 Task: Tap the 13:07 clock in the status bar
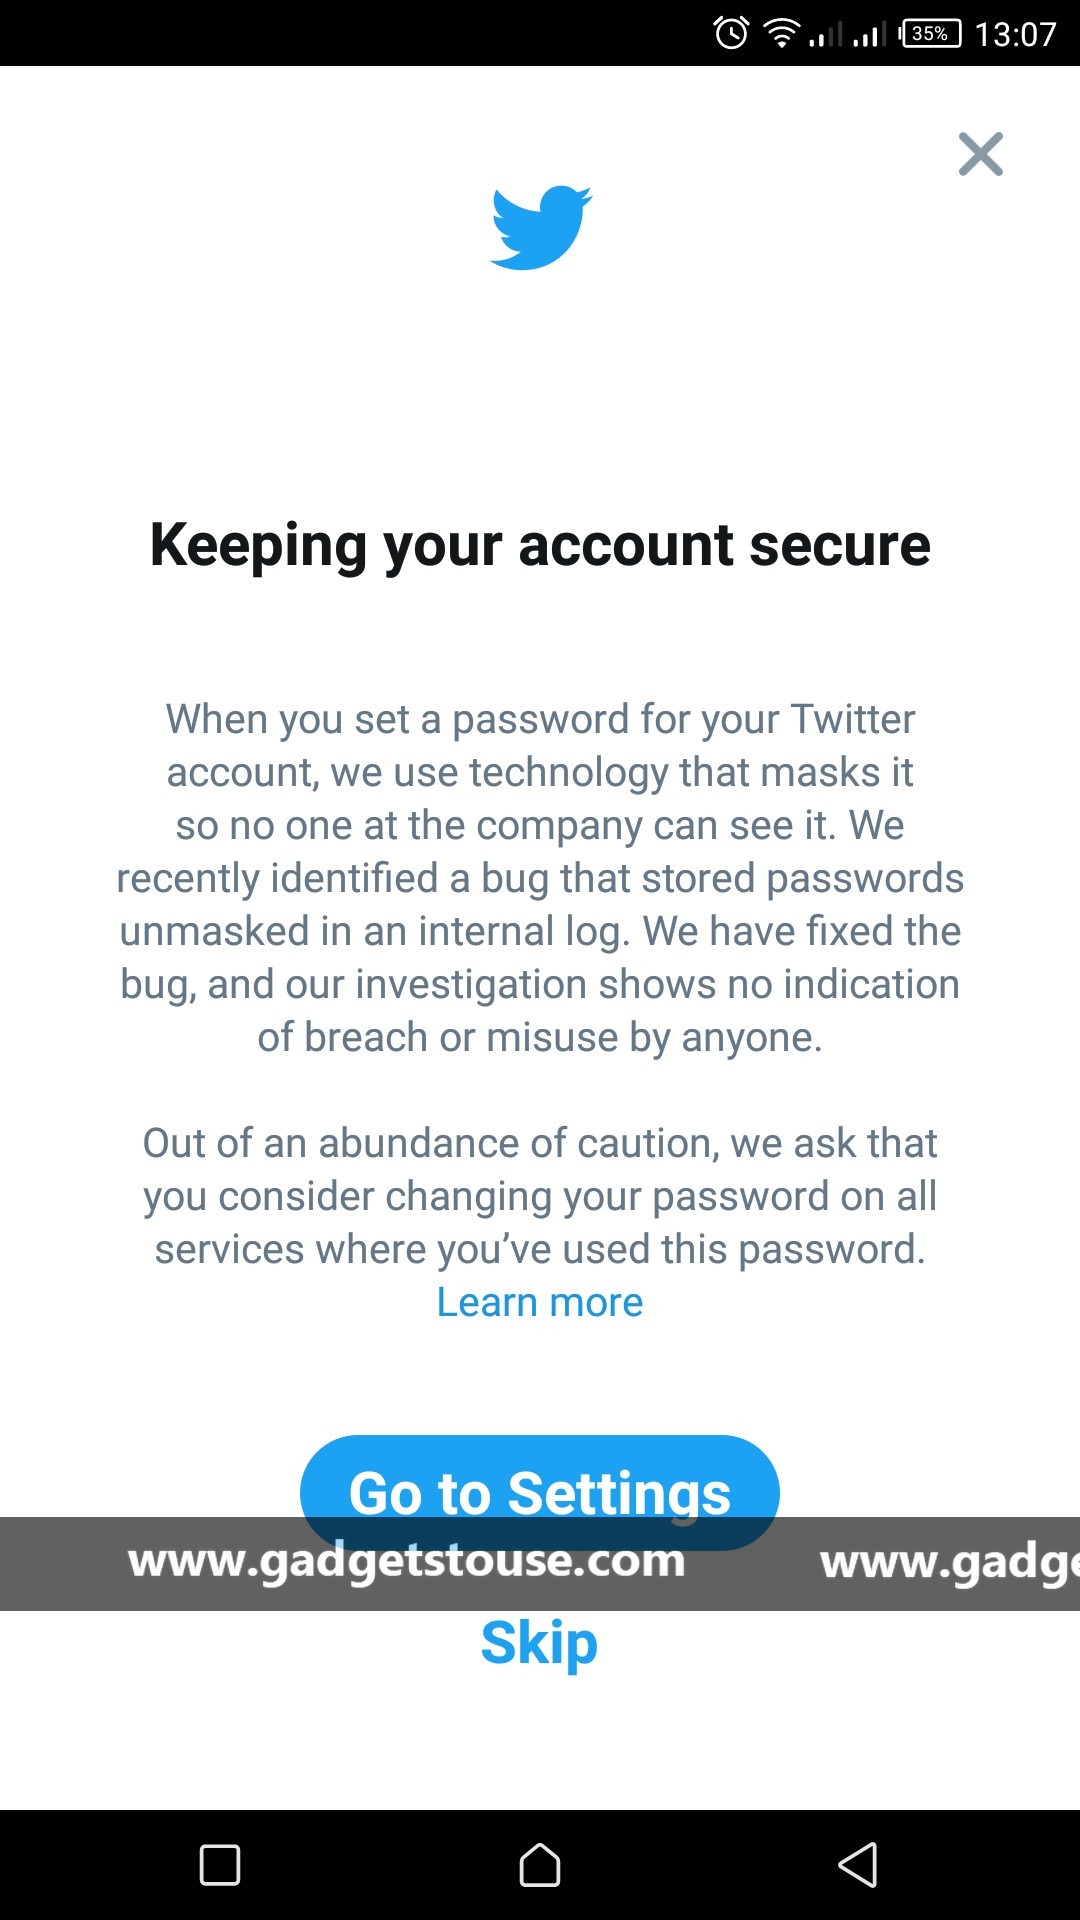1015,34
